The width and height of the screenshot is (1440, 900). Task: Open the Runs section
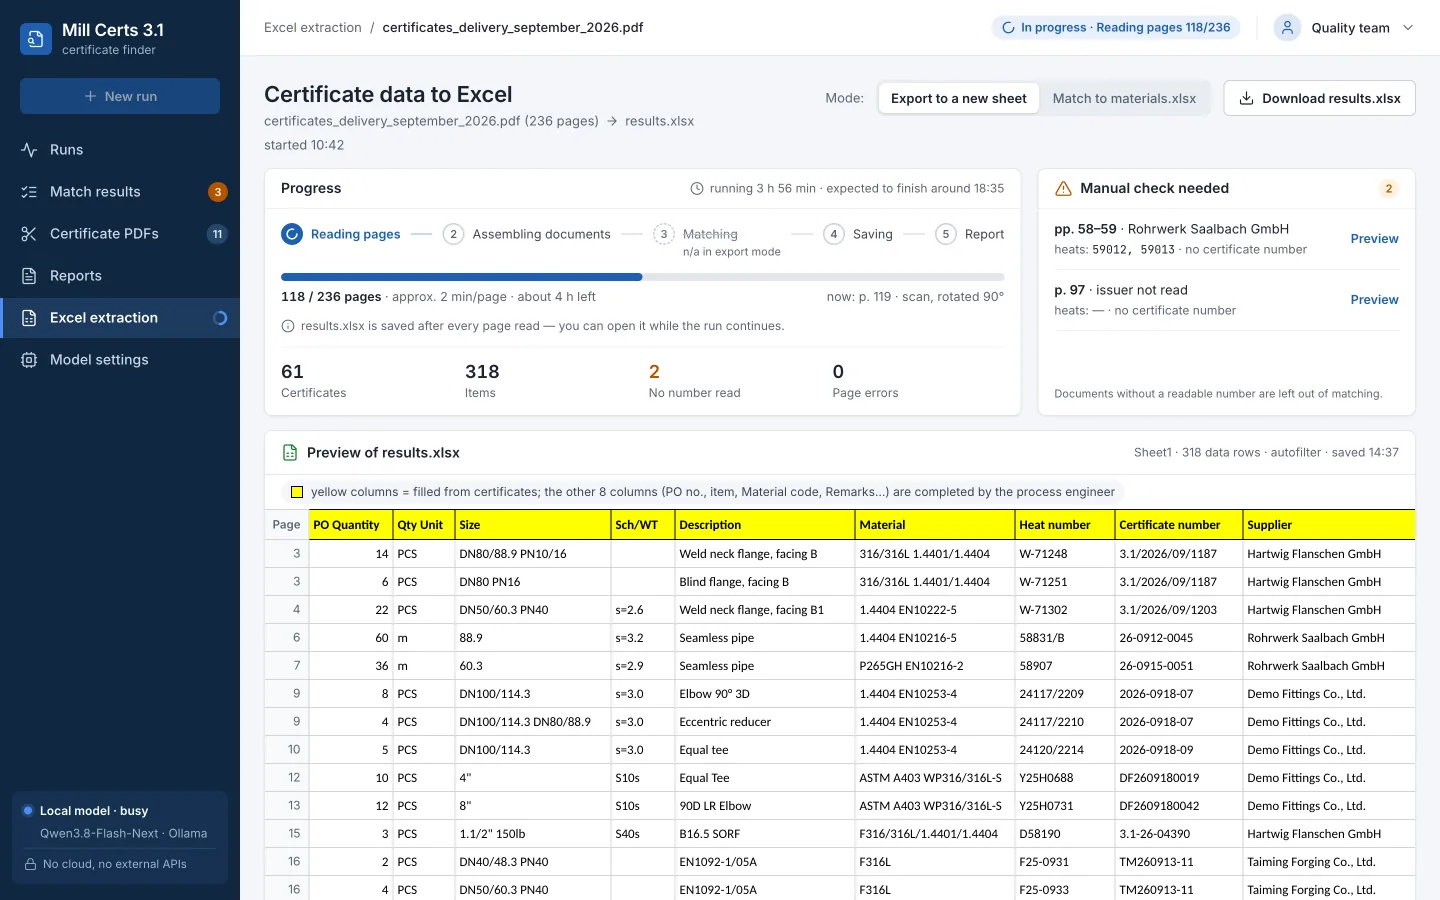120,150
